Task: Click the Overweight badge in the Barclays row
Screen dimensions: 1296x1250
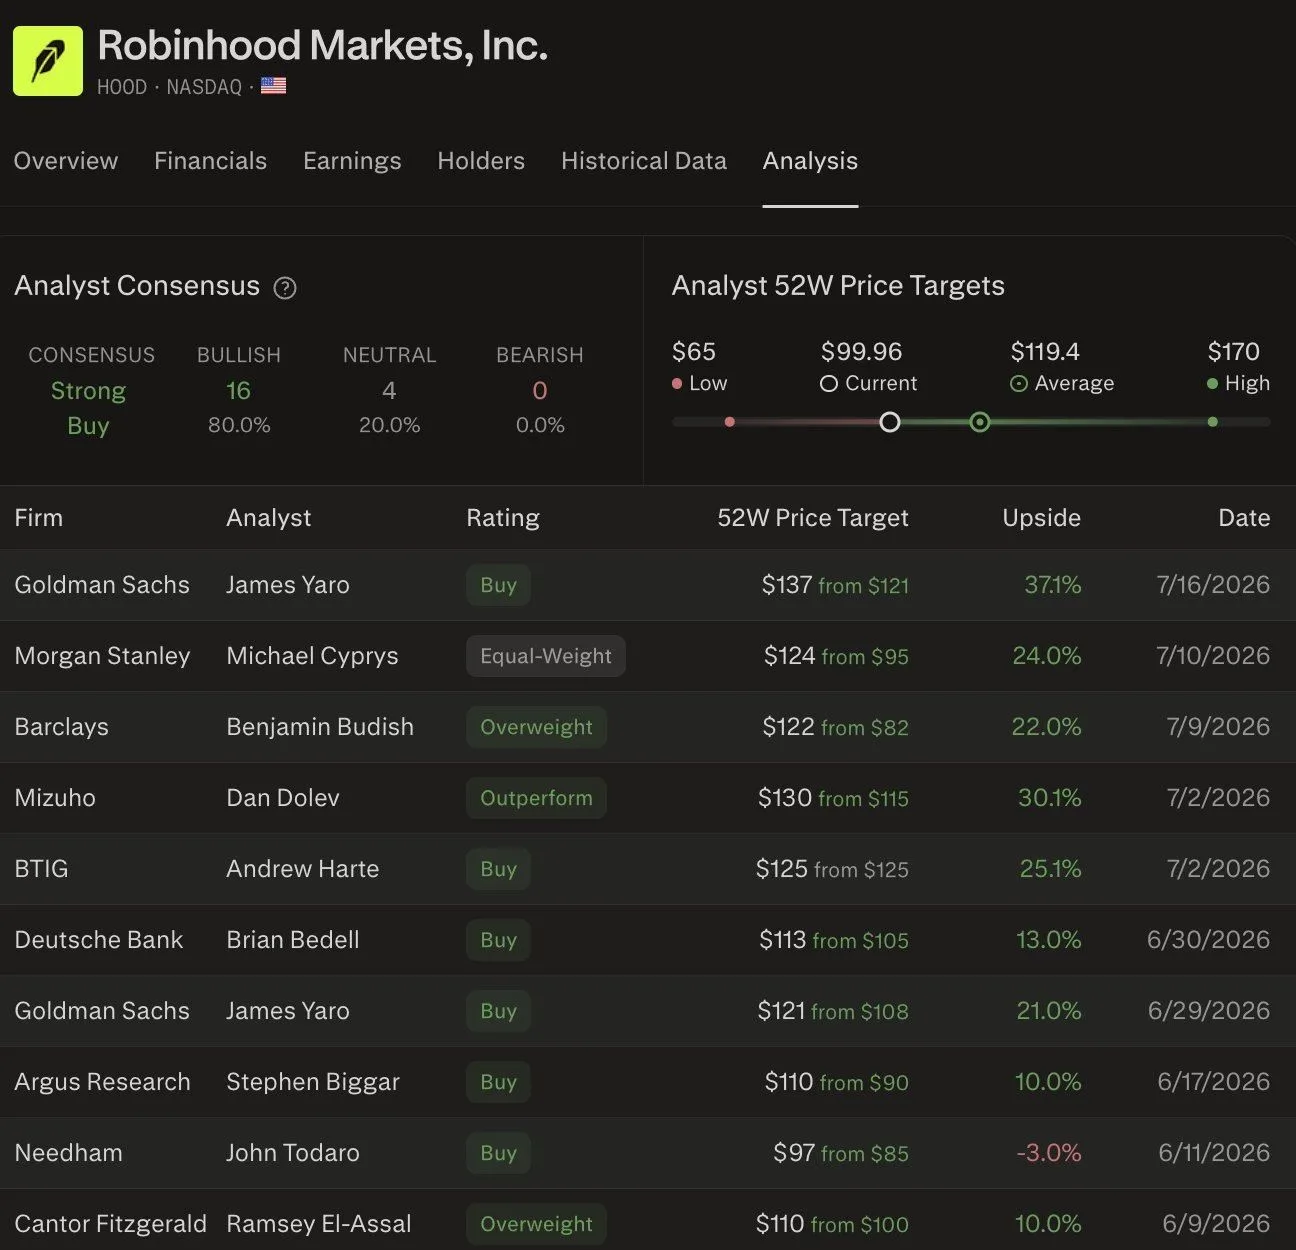Action: (x=536, y=727)
